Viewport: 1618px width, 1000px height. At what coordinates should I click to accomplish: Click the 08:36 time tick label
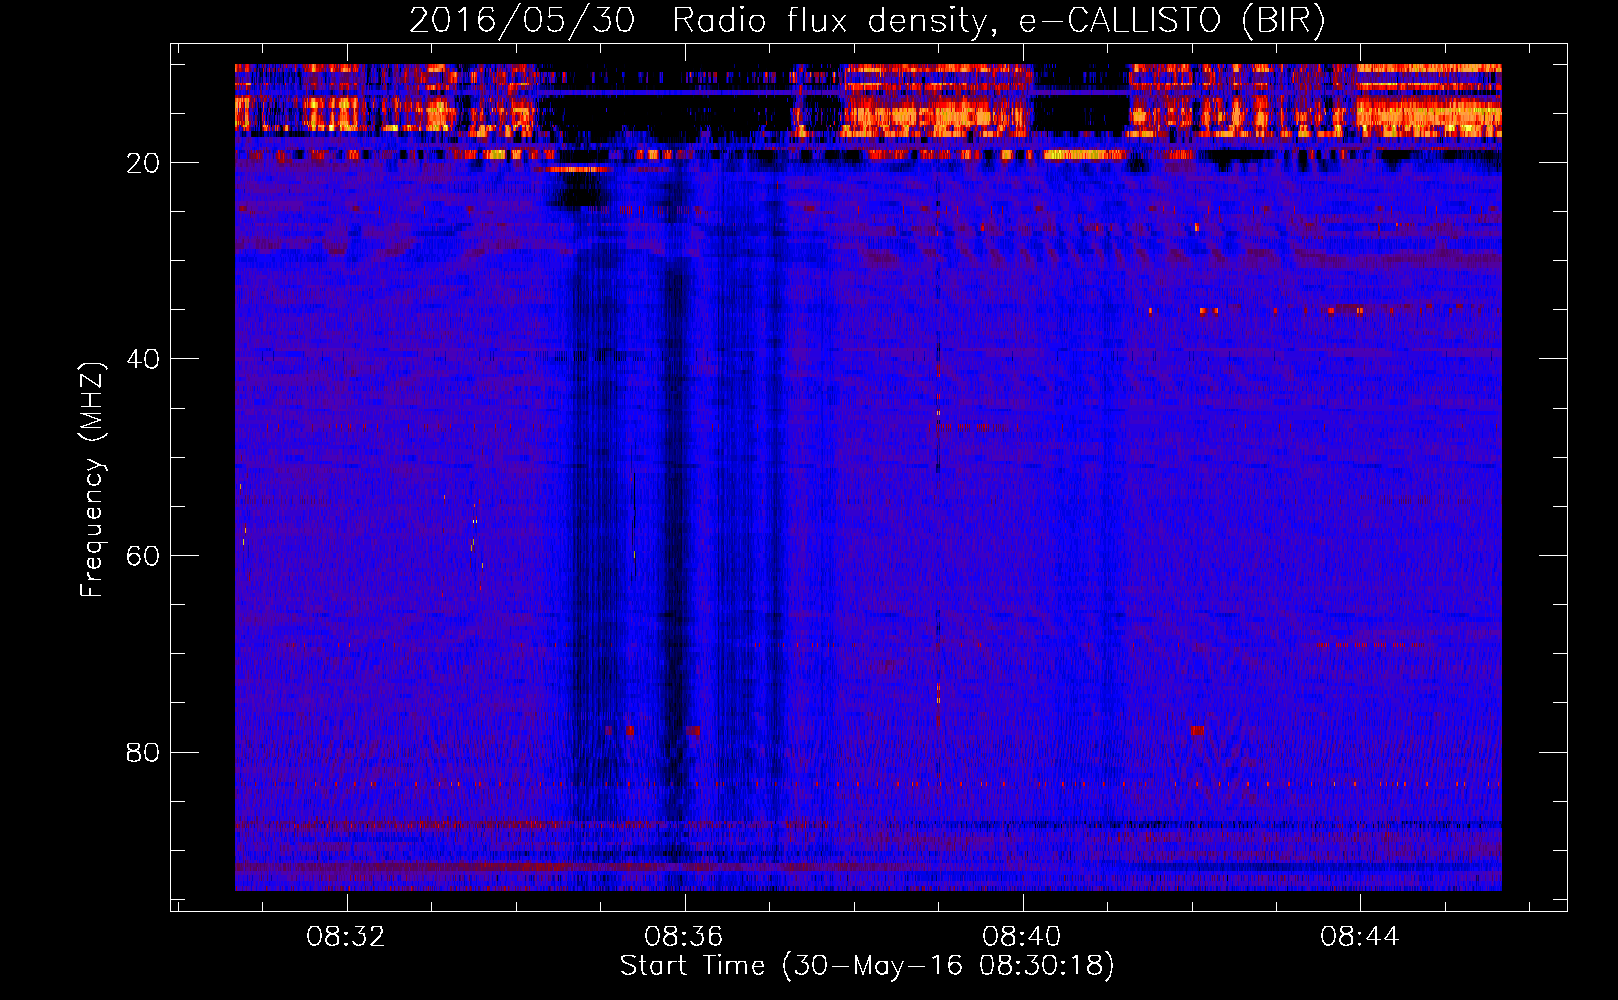tap(684, 937)
